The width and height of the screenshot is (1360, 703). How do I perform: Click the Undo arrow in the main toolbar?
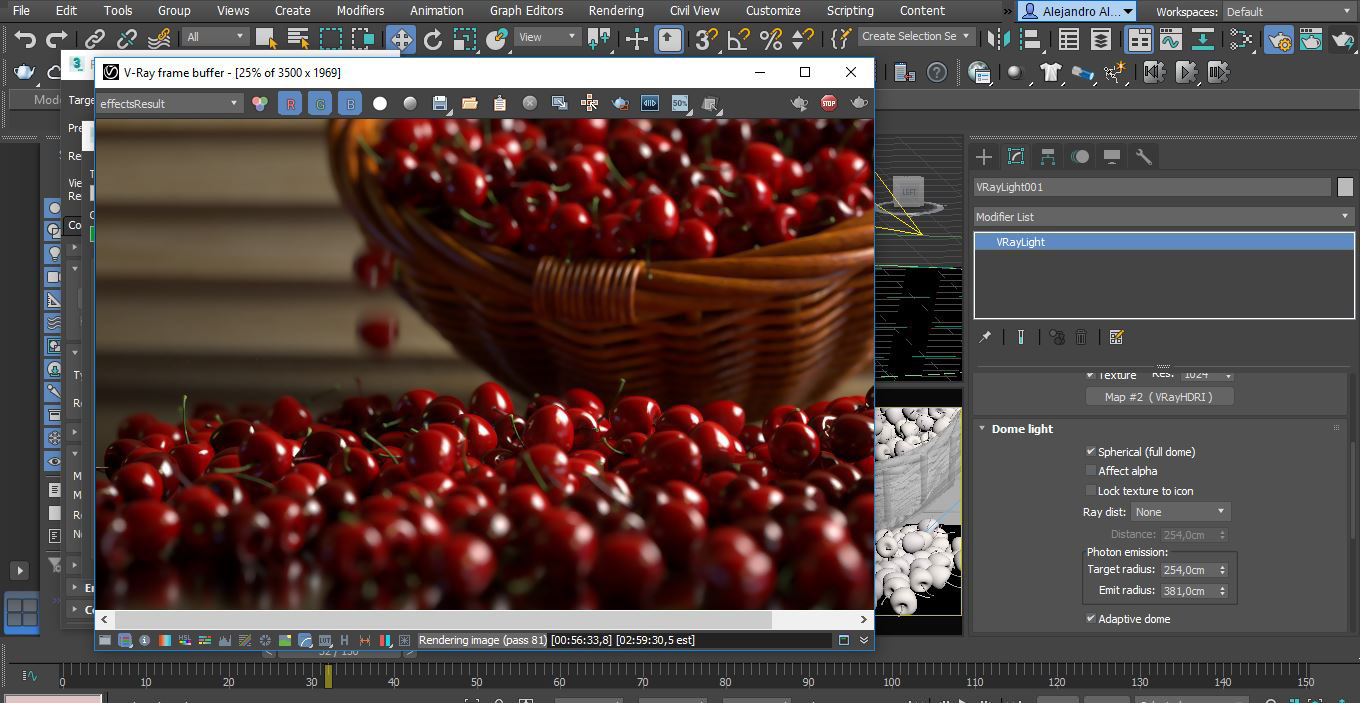pyautogui.click(x=25, y=39)
